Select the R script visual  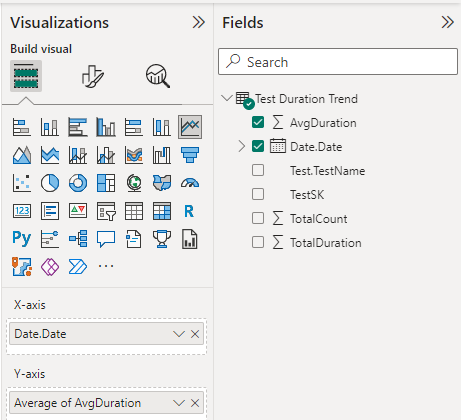[x=189, y=211]
